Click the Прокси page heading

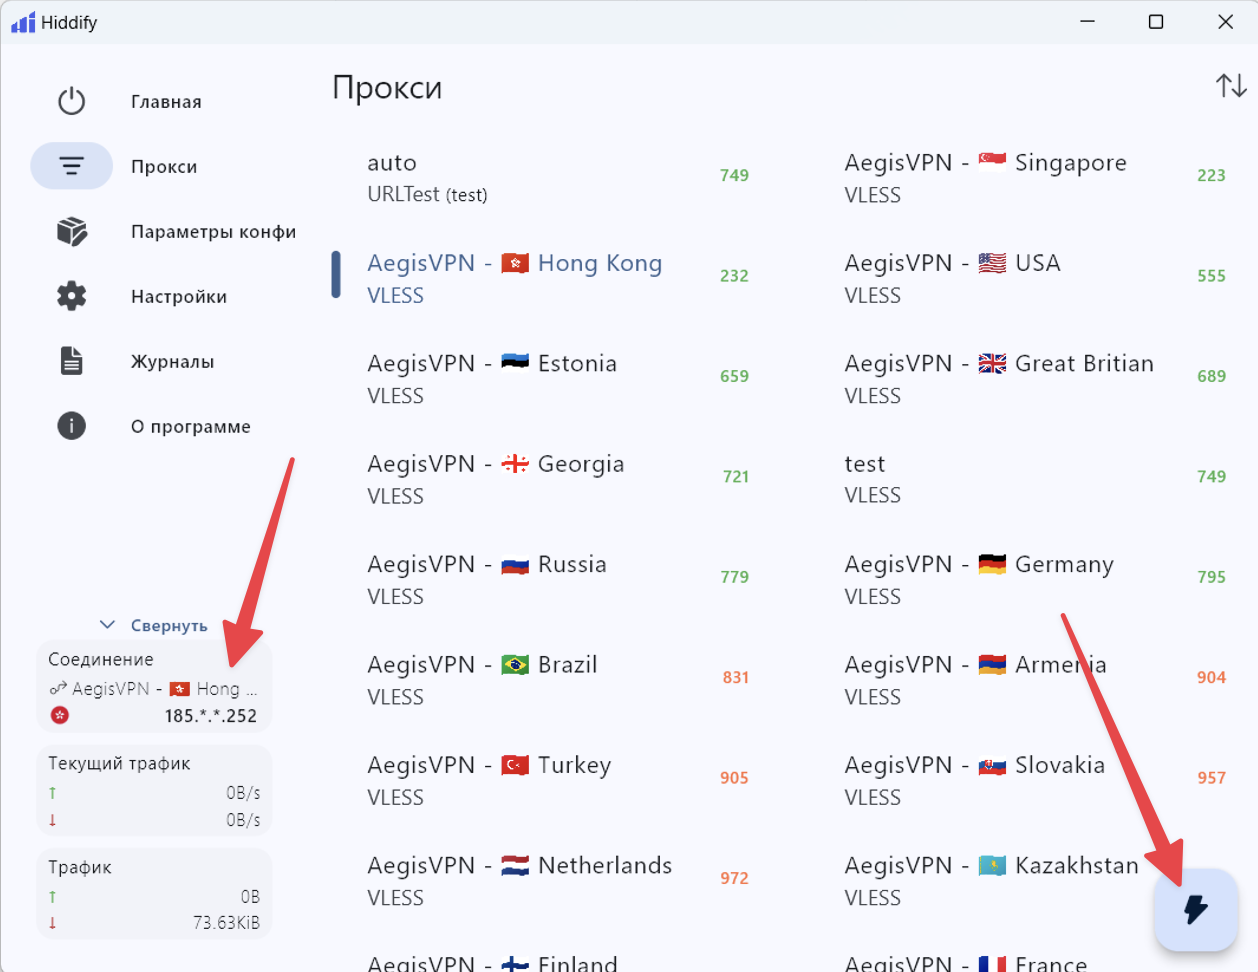[x=387, y=88]
